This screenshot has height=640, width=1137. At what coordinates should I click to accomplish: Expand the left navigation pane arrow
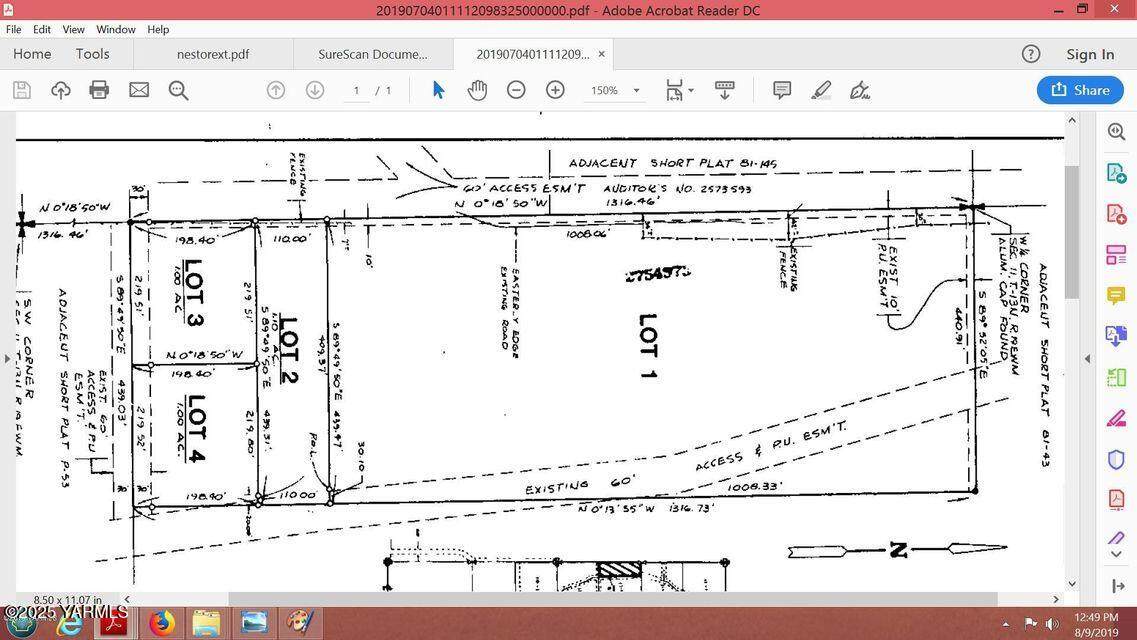point(7,358)
